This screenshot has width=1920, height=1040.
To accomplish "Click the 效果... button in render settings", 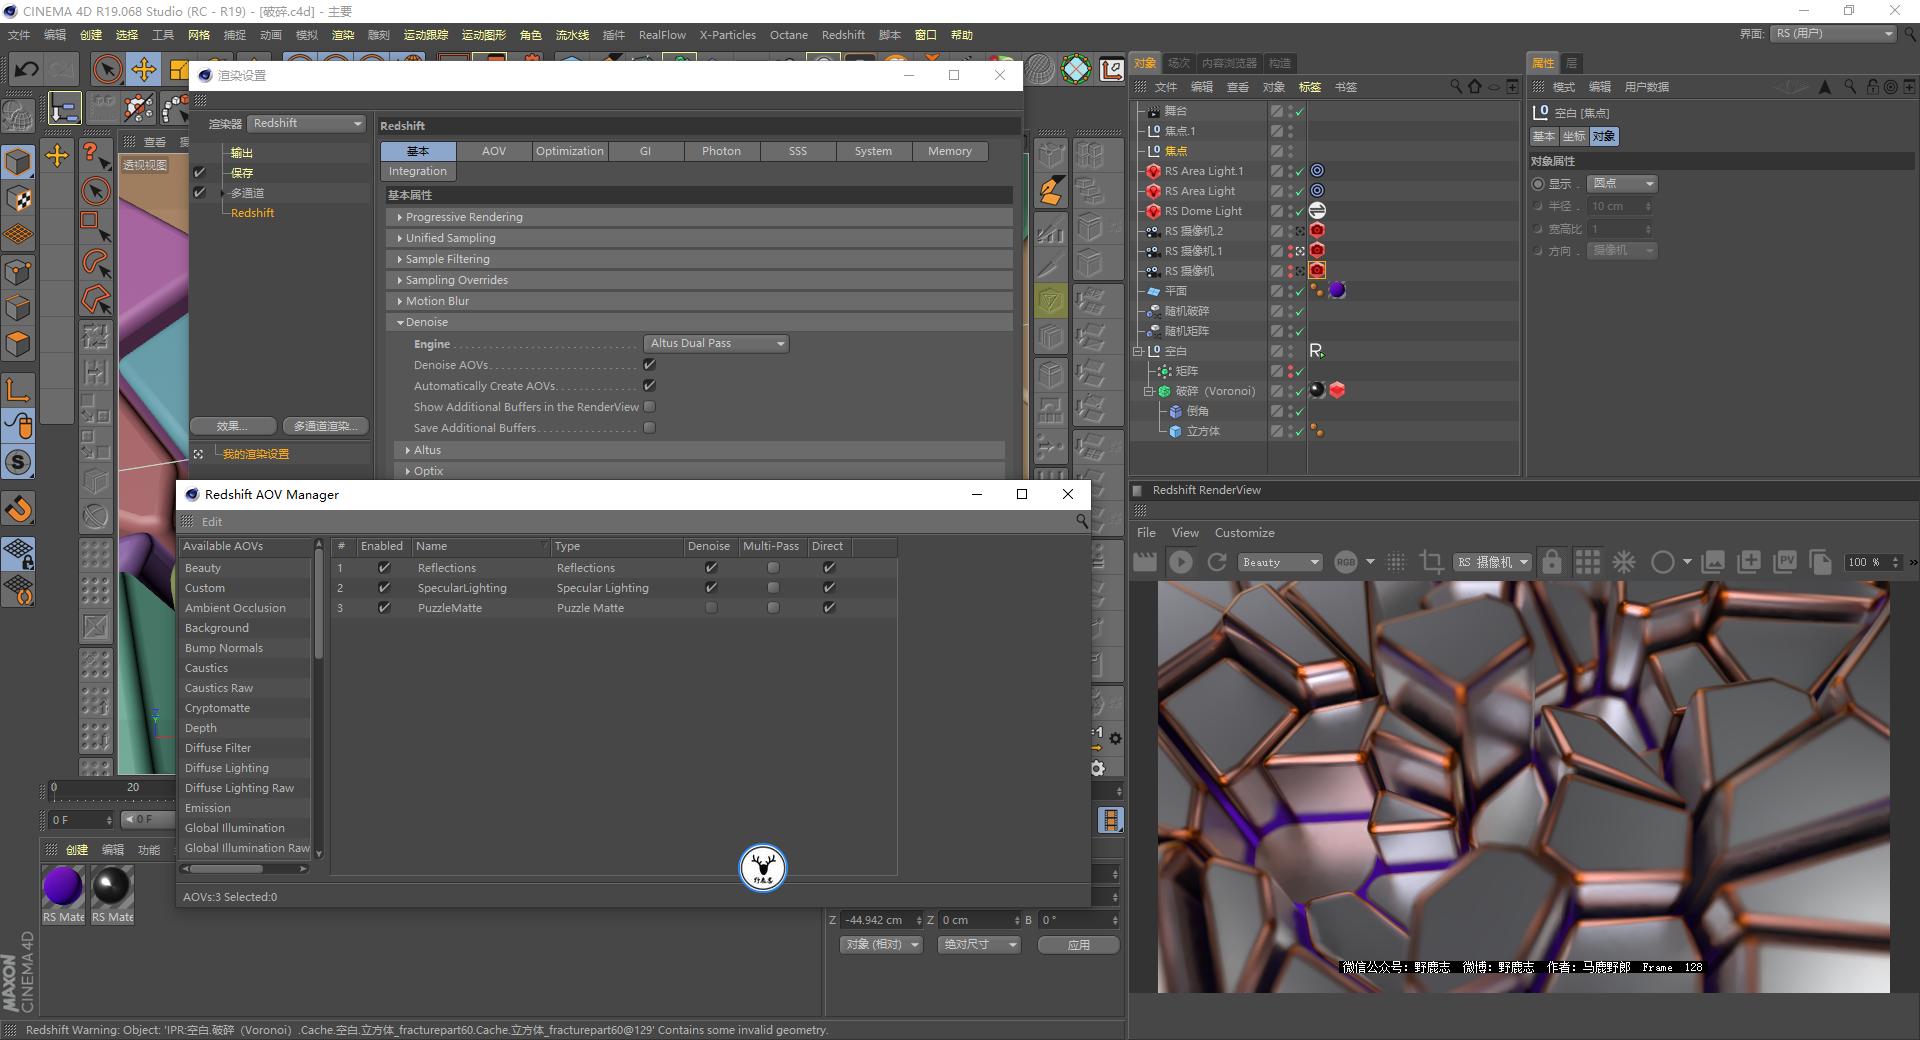I will coord(233,425).
